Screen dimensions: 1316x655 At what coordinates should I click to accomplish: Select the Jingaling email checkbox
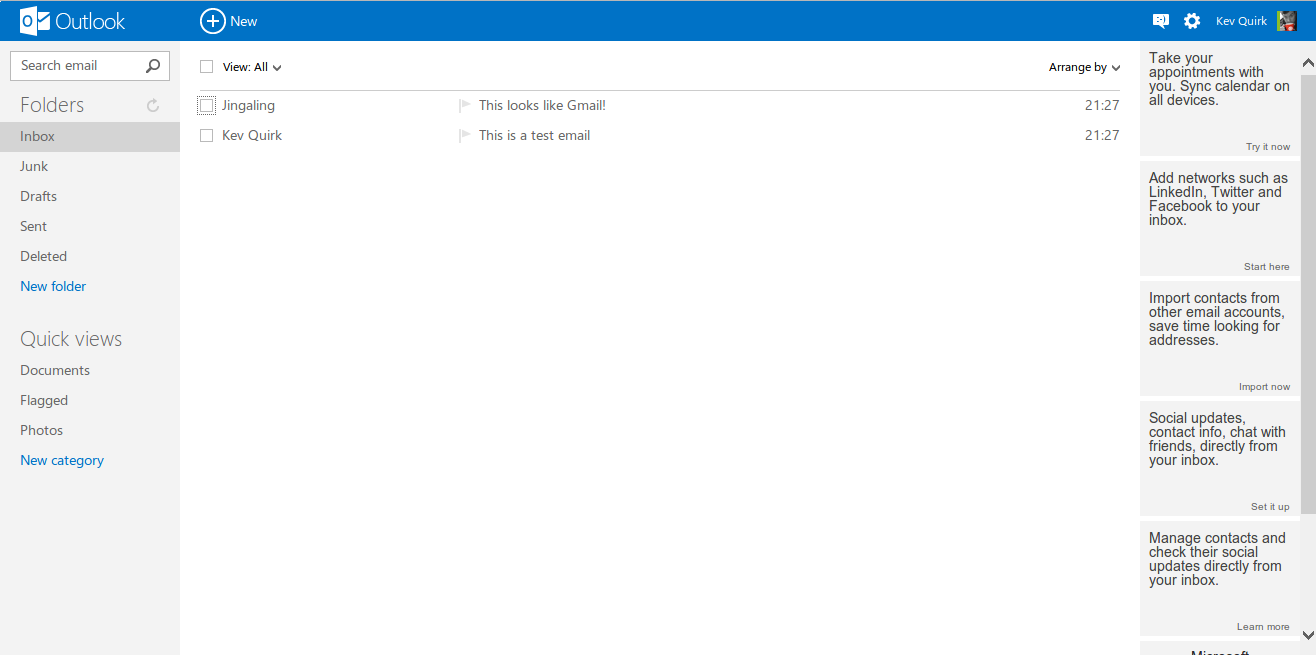point(207,105)
